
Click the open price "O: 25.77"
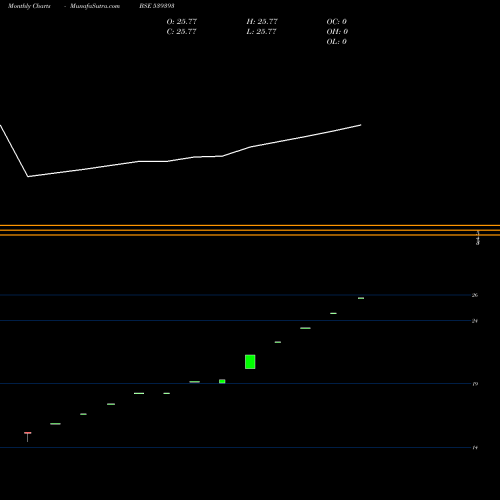point(182,21)
